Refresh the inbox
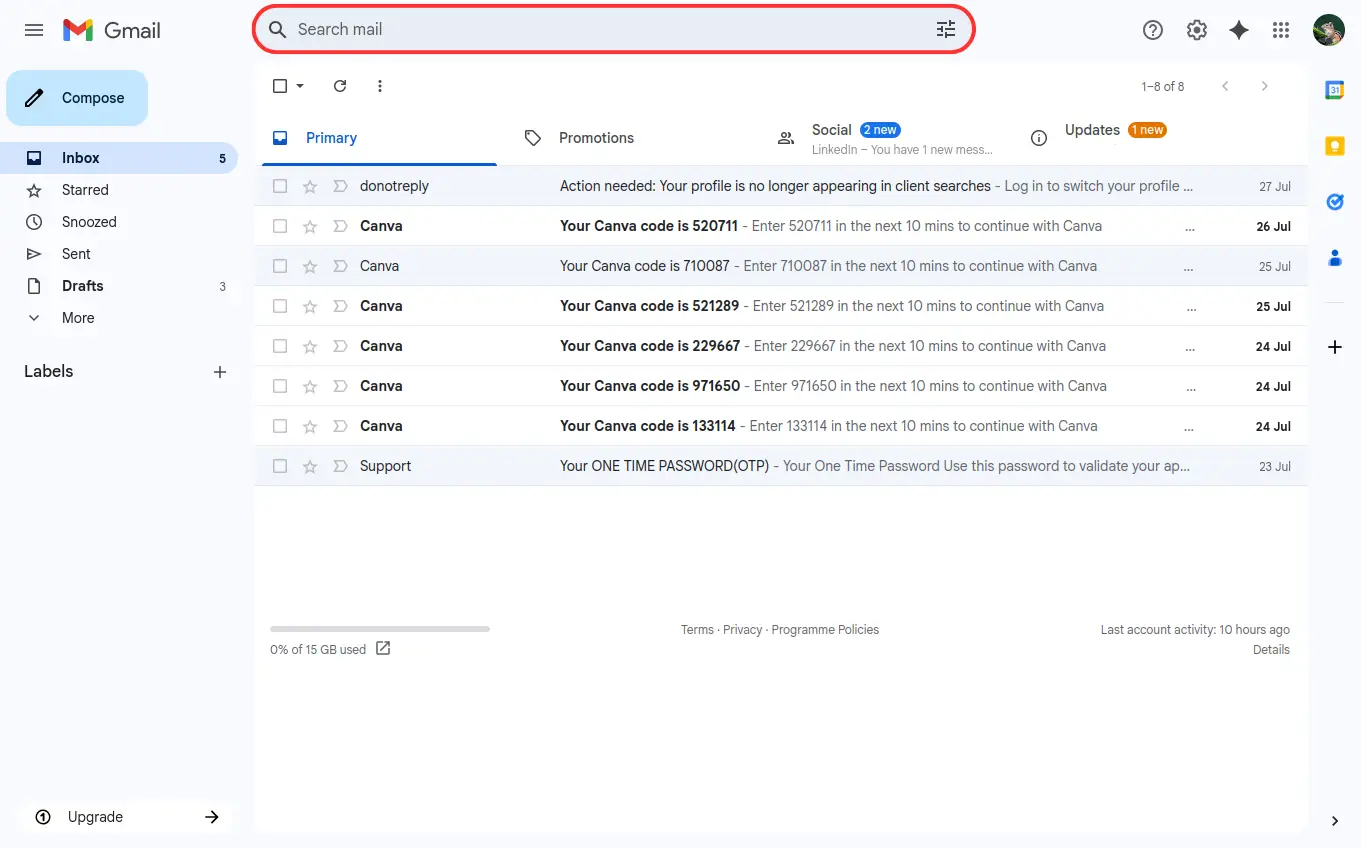1361x848 pixels. point(340,86)
